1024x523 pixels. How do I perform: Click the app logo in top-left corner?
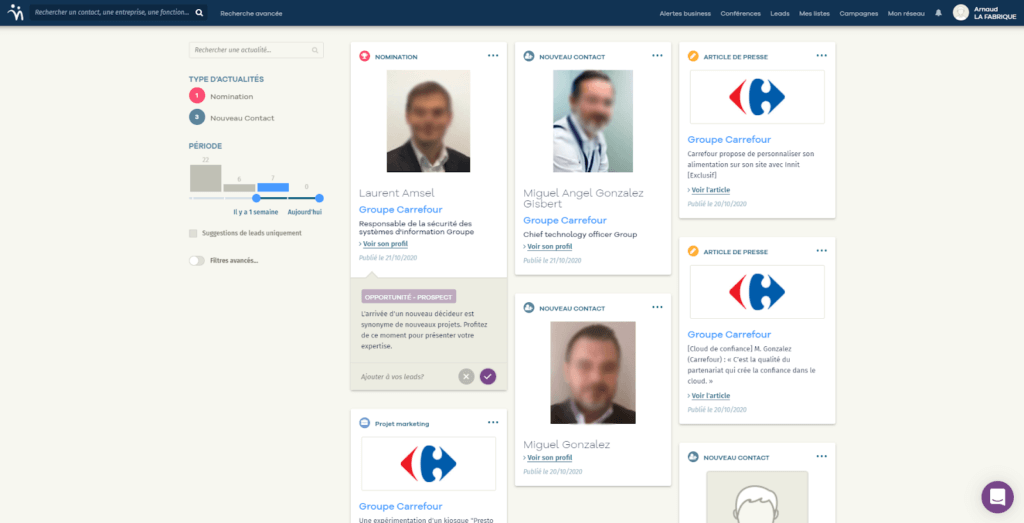(13, 13)
